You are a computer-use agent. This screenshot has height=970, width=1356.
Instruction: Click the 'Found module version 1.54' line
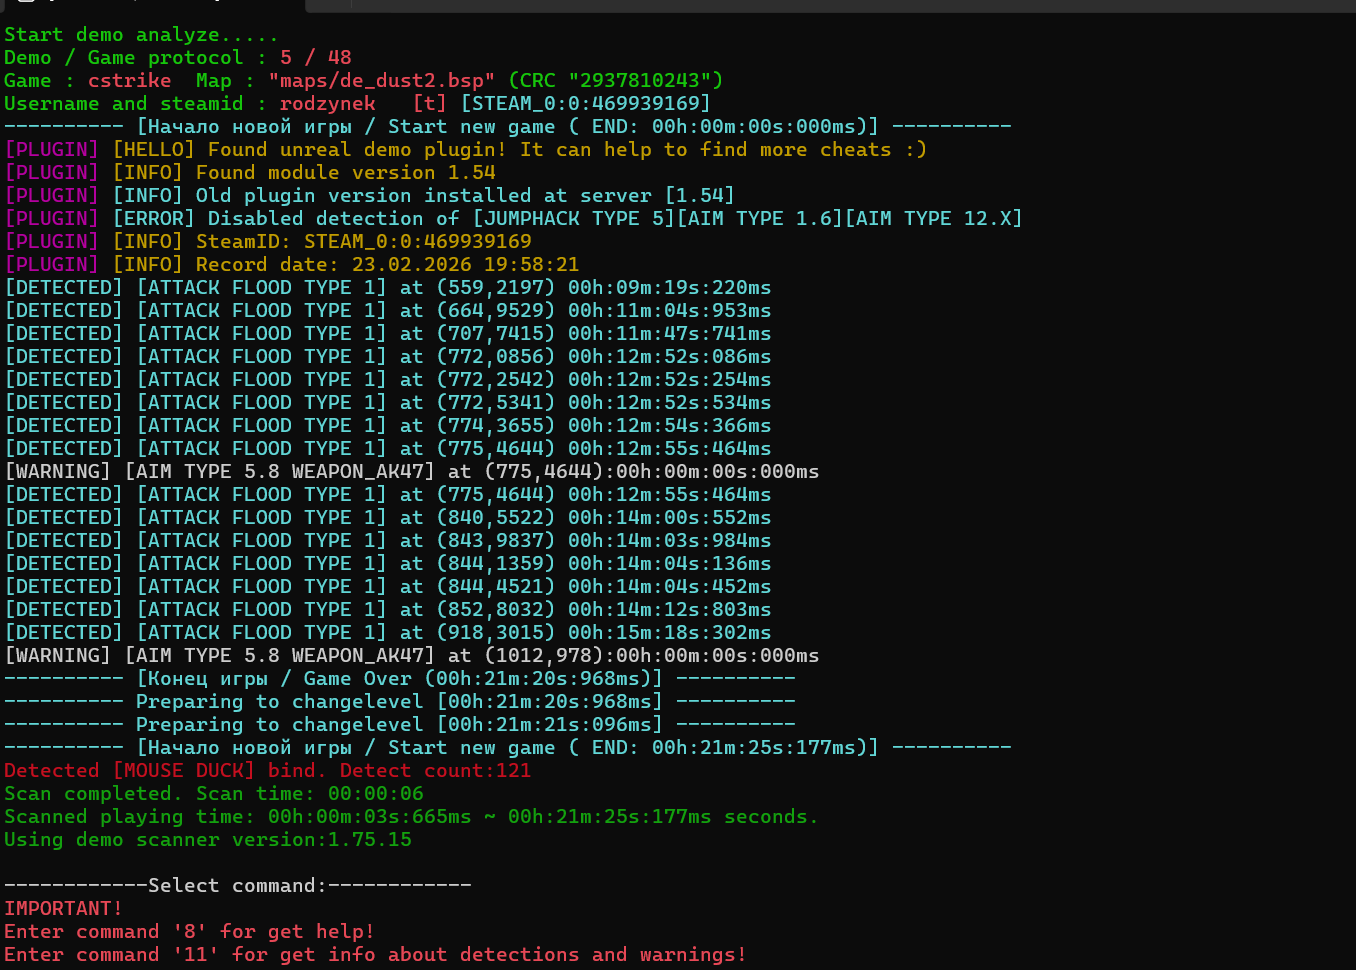point(345,173)
